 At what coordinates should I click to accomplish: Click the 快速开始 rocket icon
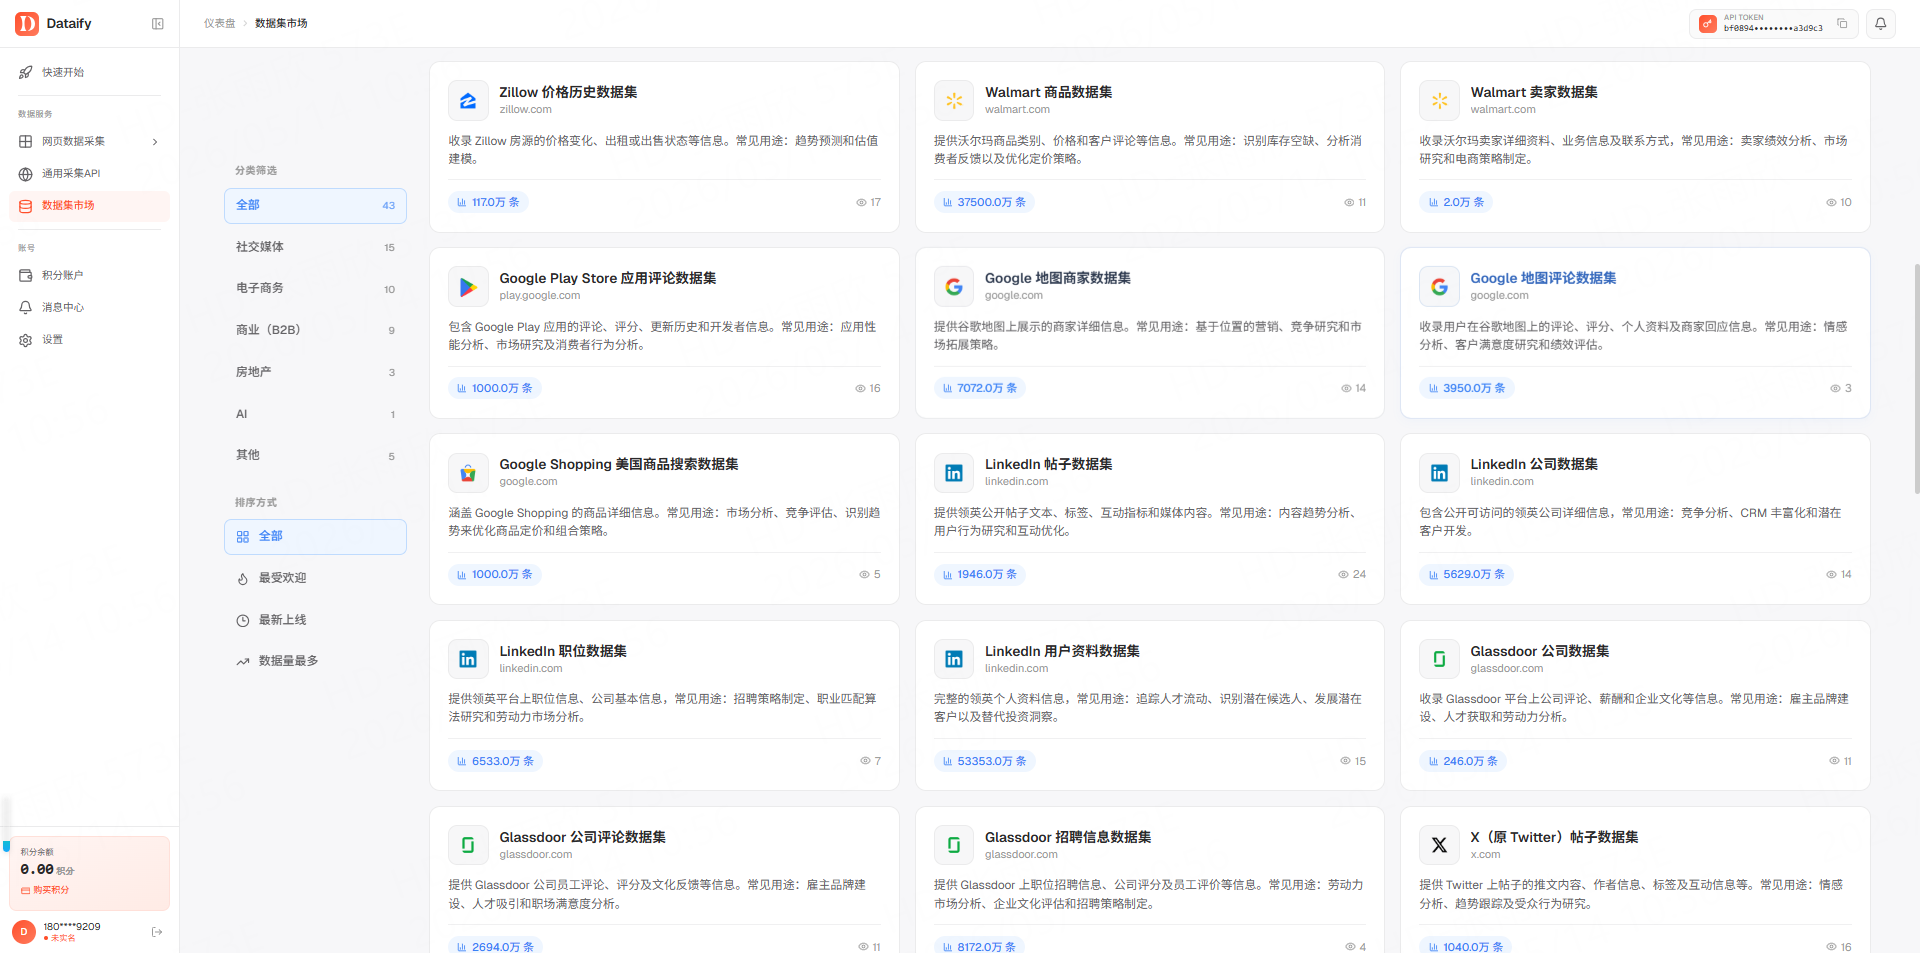tap(26, 72)
